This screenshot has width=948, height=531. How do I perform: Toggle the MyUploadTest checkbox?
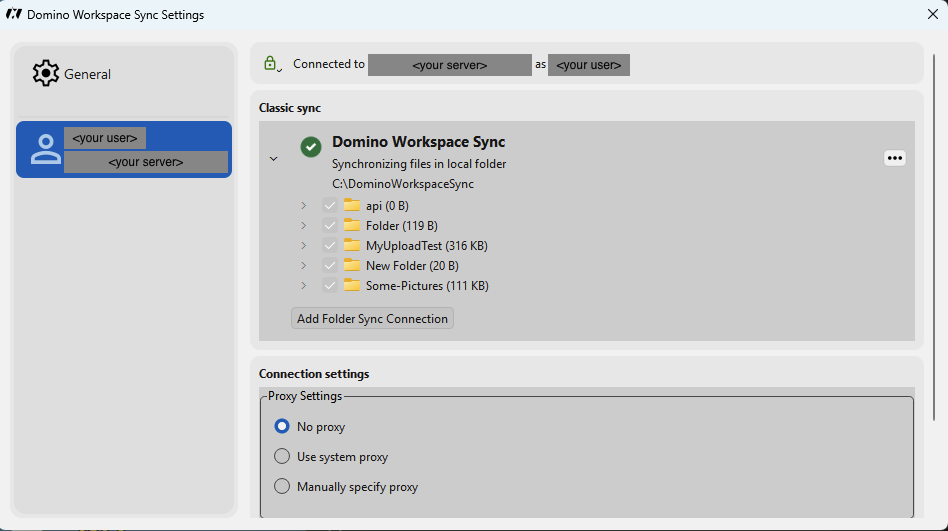(330, 246)
